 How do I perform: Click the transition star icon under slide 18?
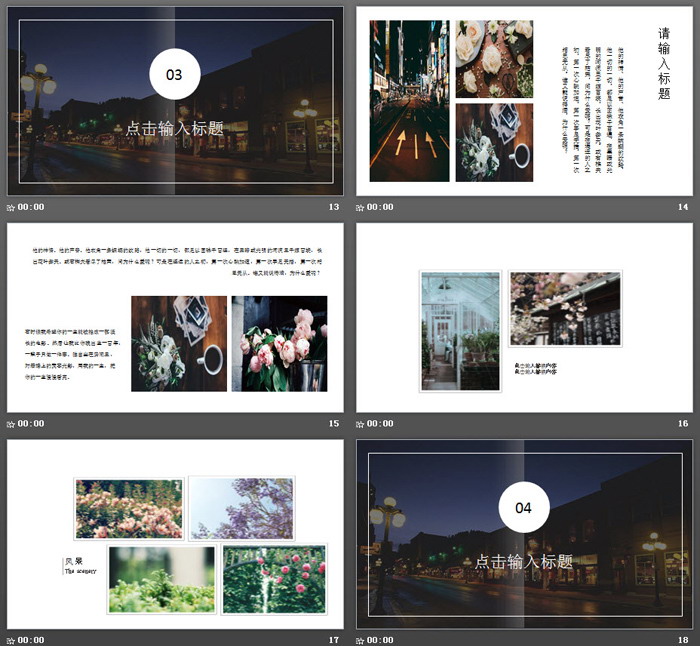click(x=360, y=639)
